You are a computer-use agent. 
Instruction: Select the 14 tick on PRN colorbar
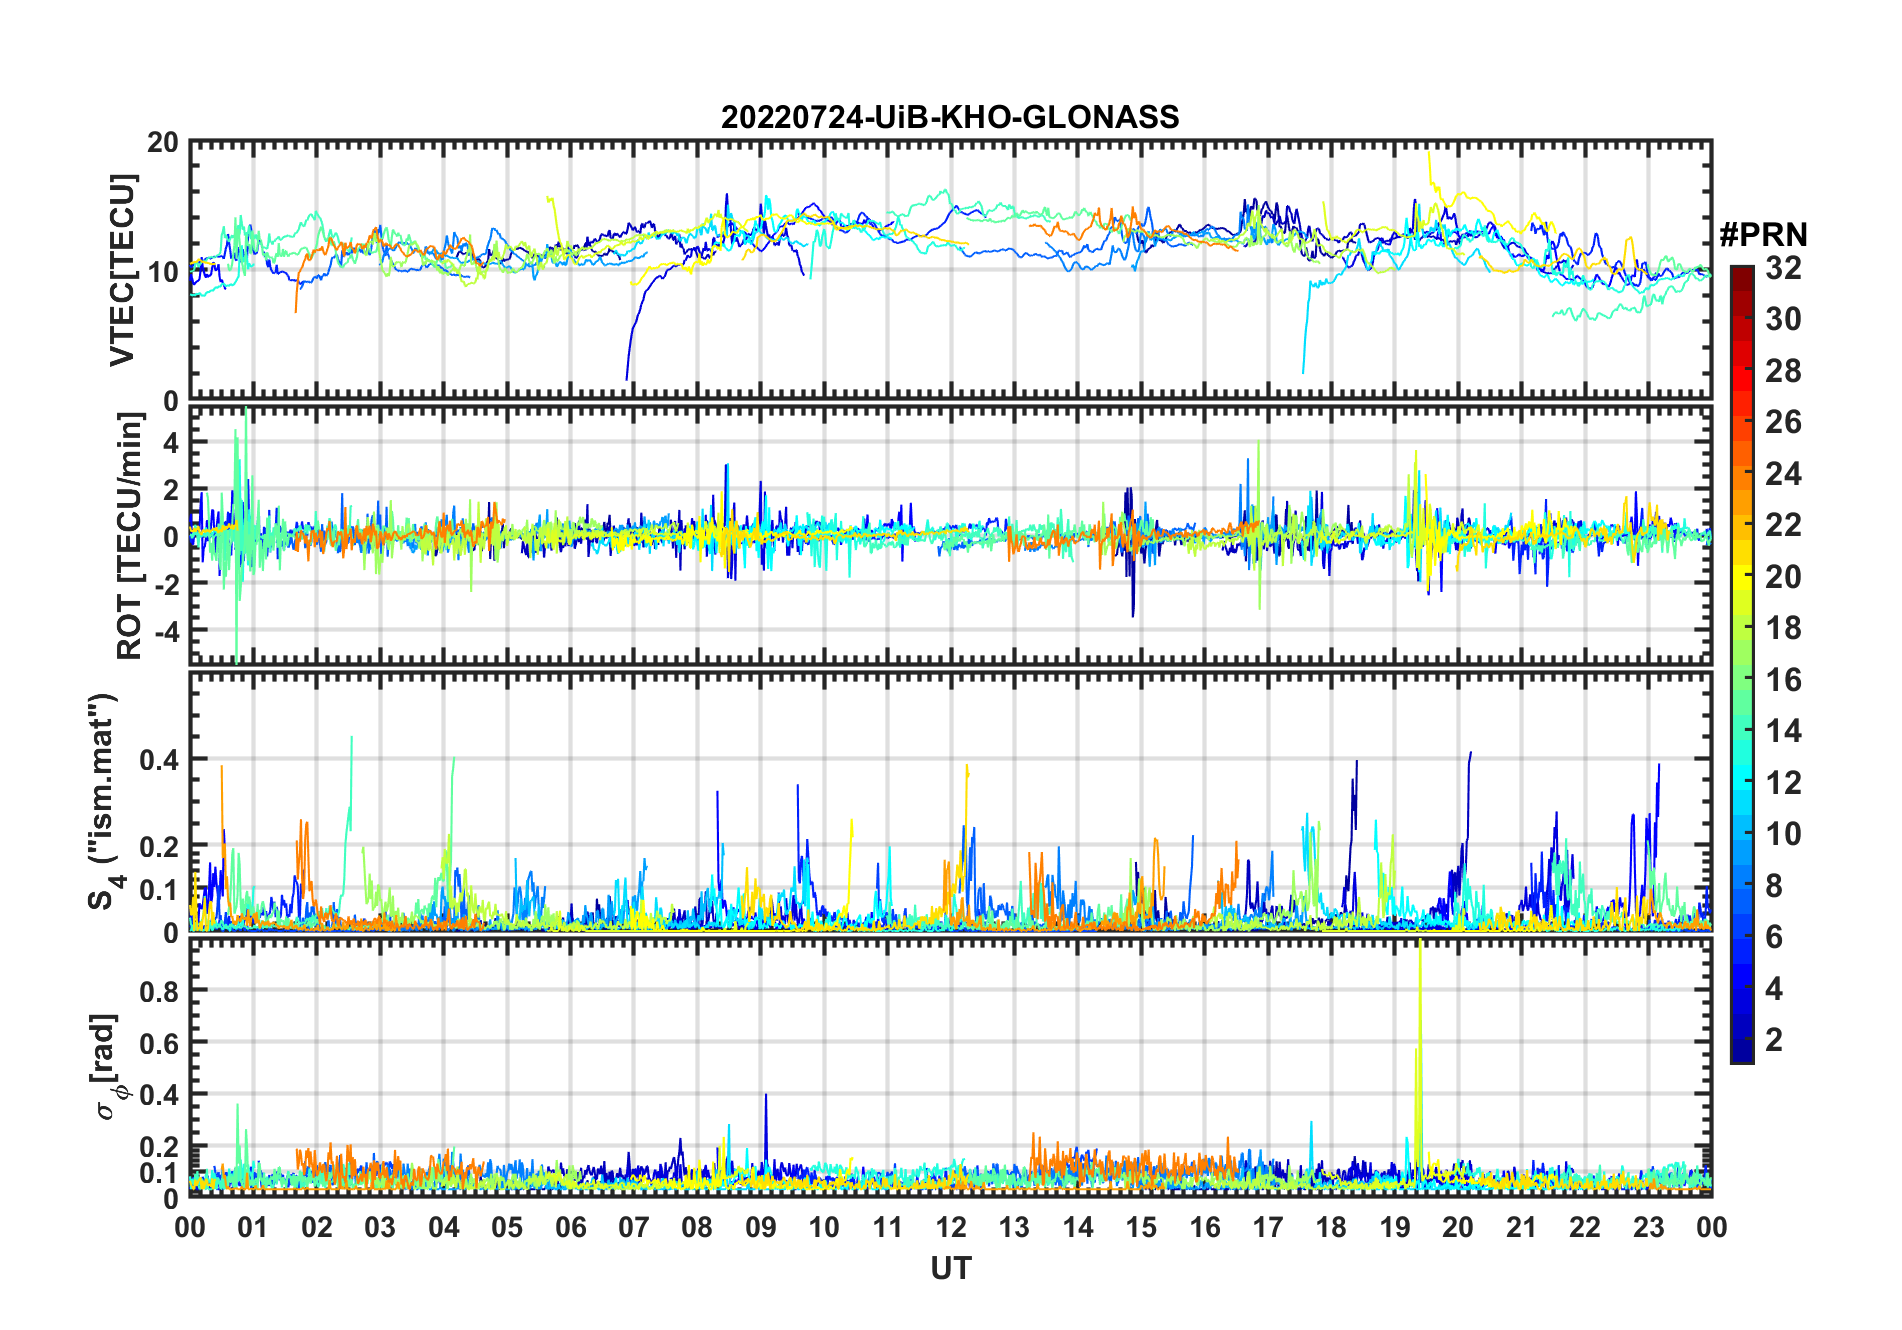(1783, 731)
